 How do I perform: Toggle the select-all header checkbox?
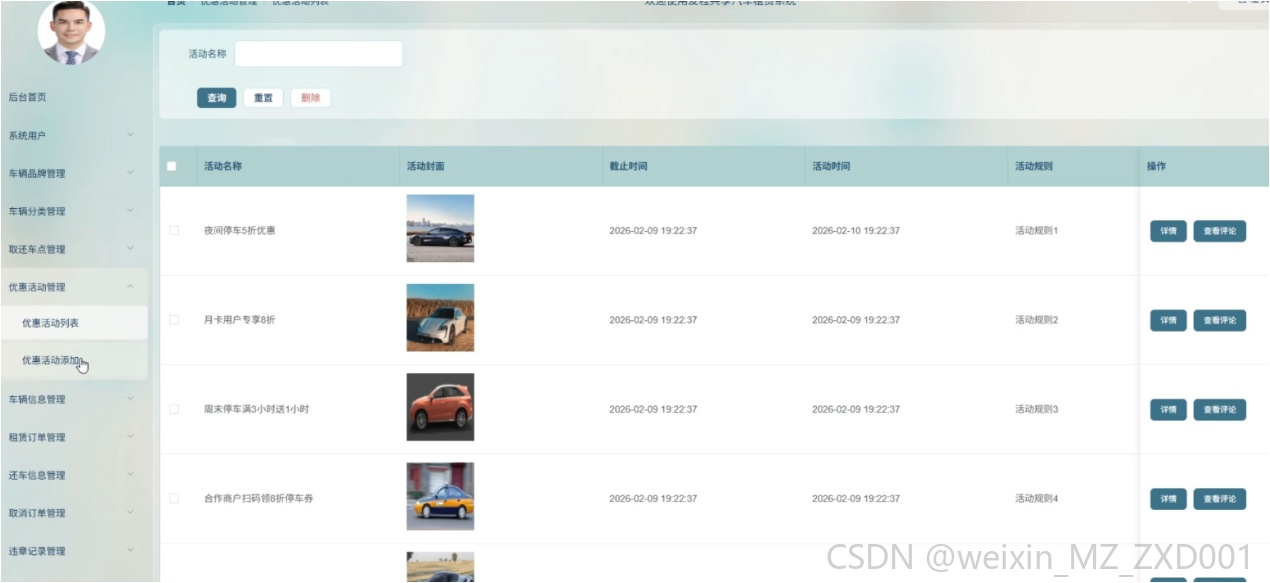172,166
